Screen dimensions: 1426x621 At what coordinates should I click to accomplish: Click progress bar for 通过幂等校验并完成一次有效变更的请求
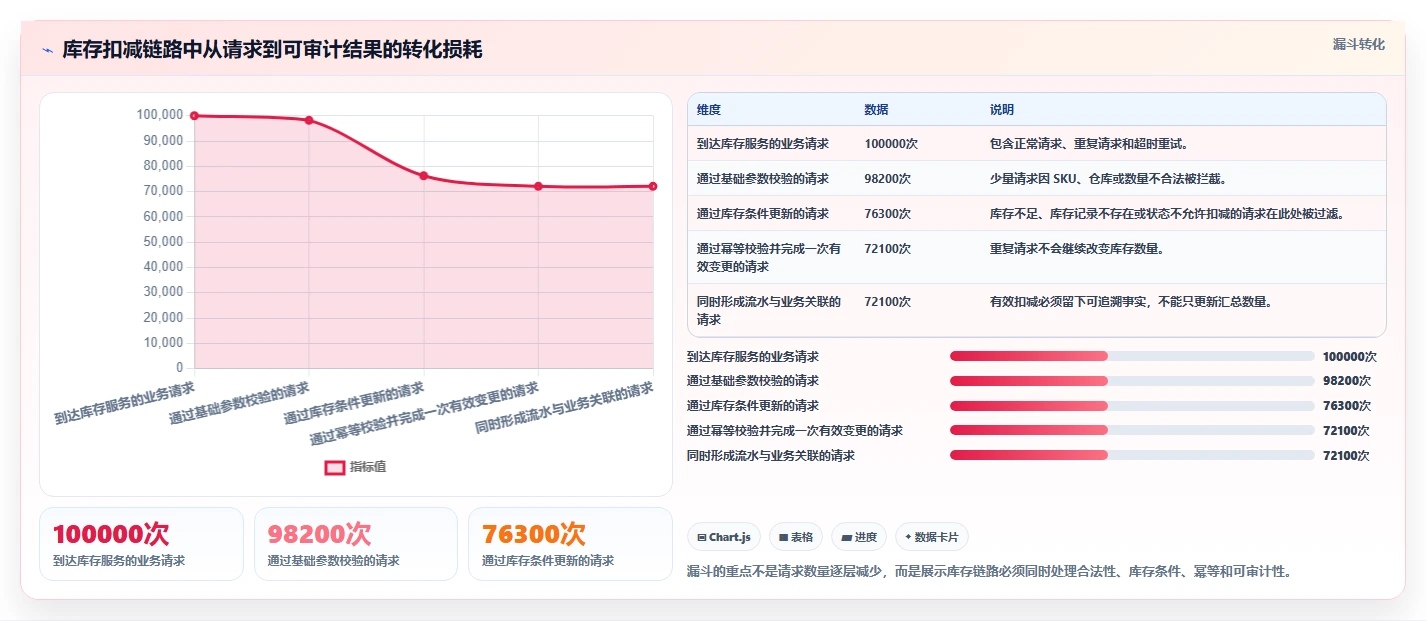[1132, 430]
